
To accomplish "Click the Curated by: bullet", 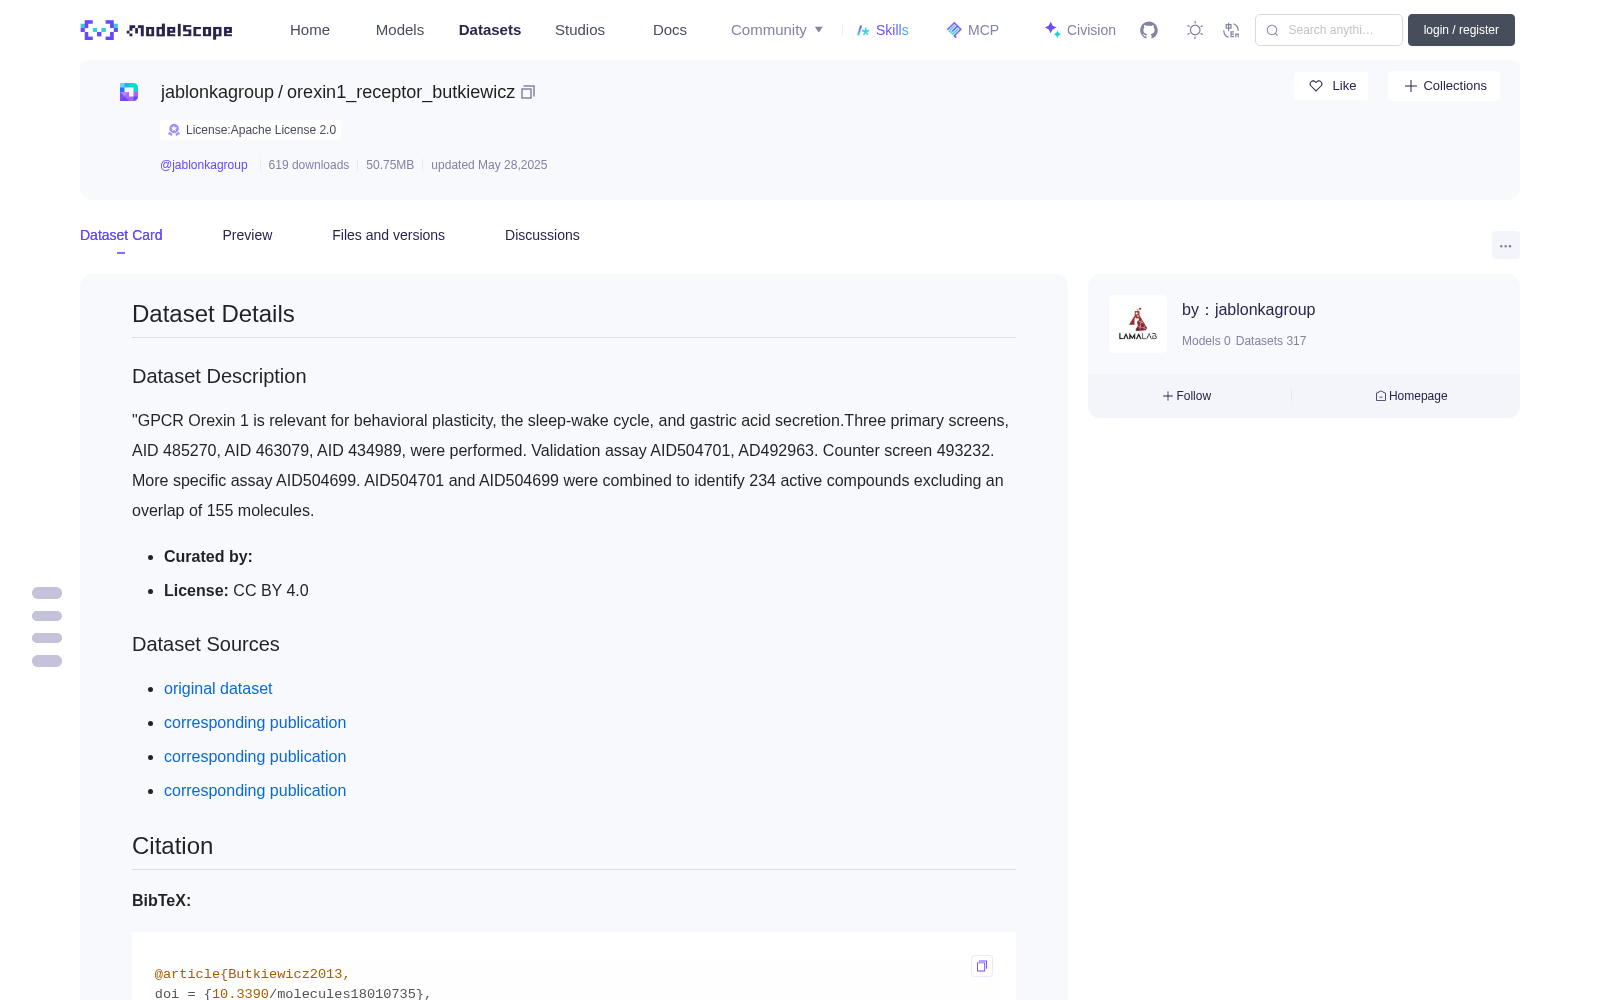I will point(208,556).
